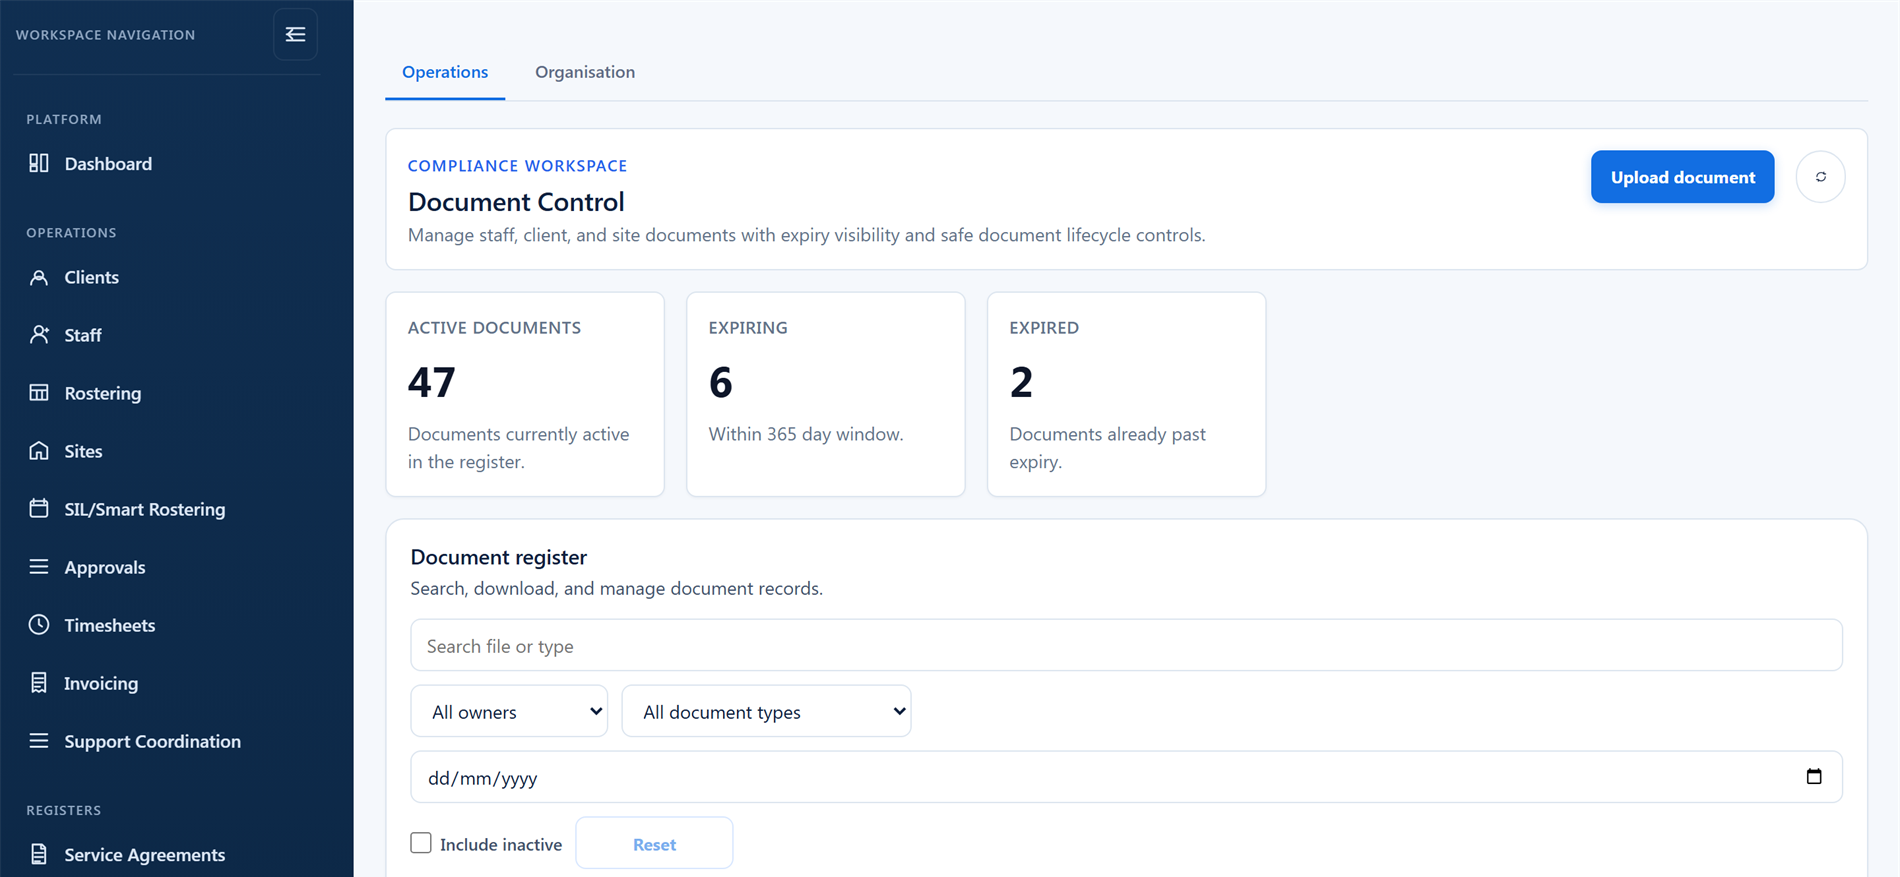
Task: Click the Invoicing receipt icon
Action: [x=39, y=683]
